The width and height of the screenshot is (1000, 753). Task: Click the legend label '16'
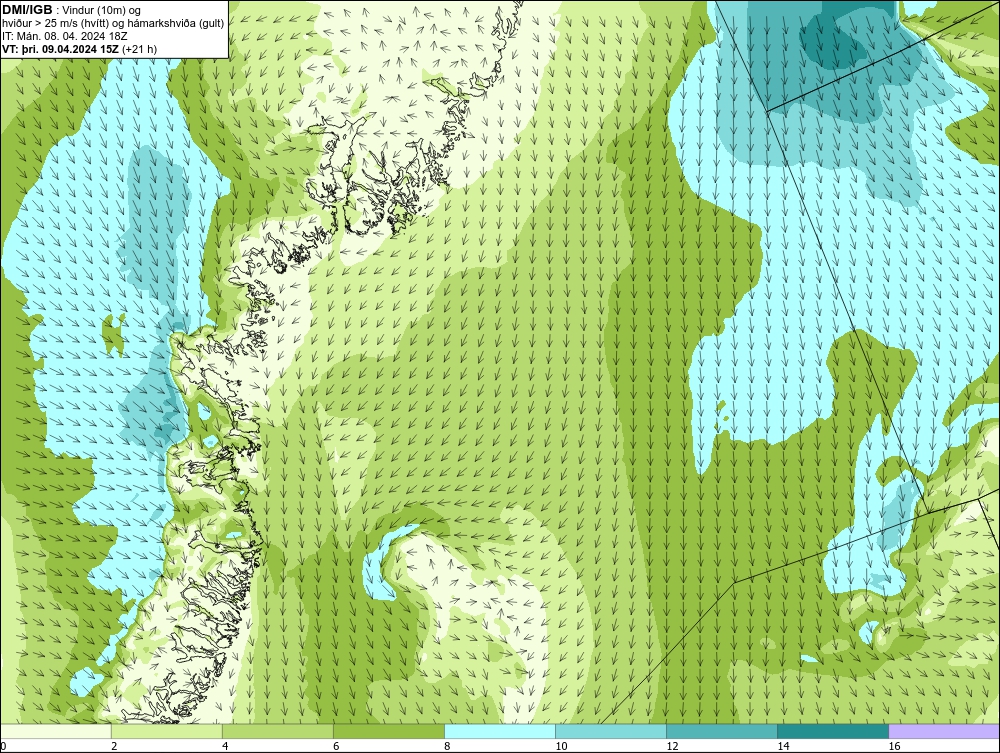[x=894, y=746]
